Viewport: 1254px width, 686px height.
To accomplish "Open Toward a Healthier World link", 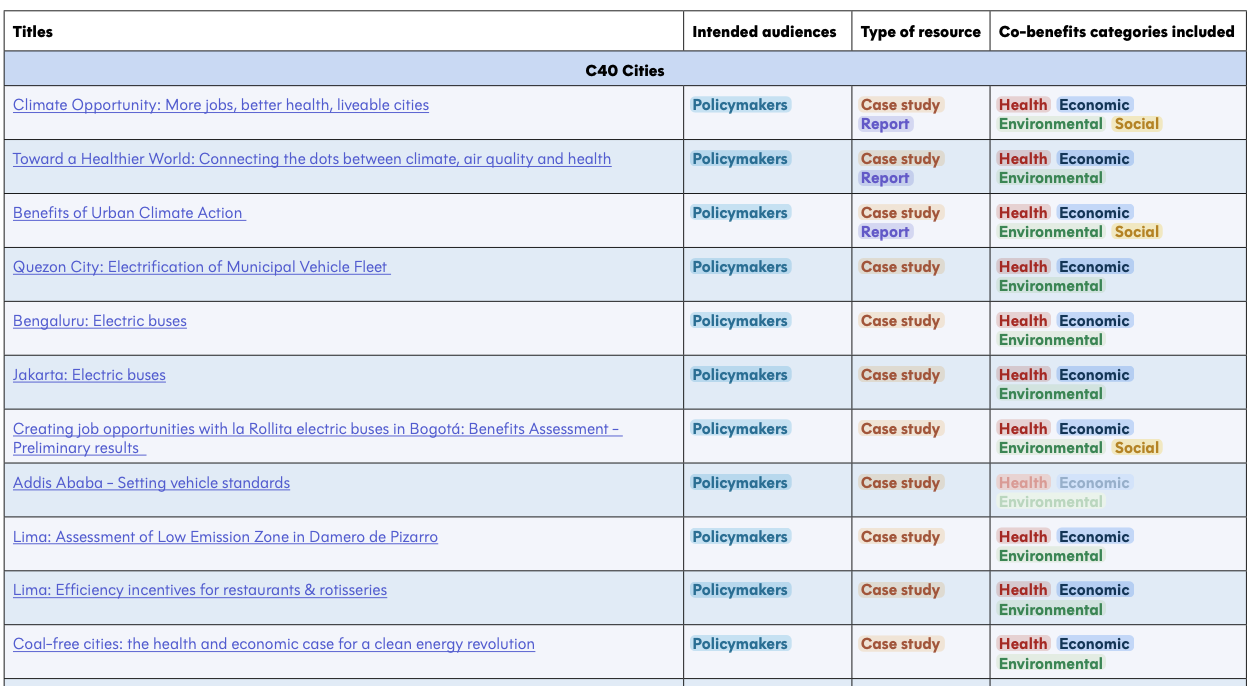I will tap(312, 159).
